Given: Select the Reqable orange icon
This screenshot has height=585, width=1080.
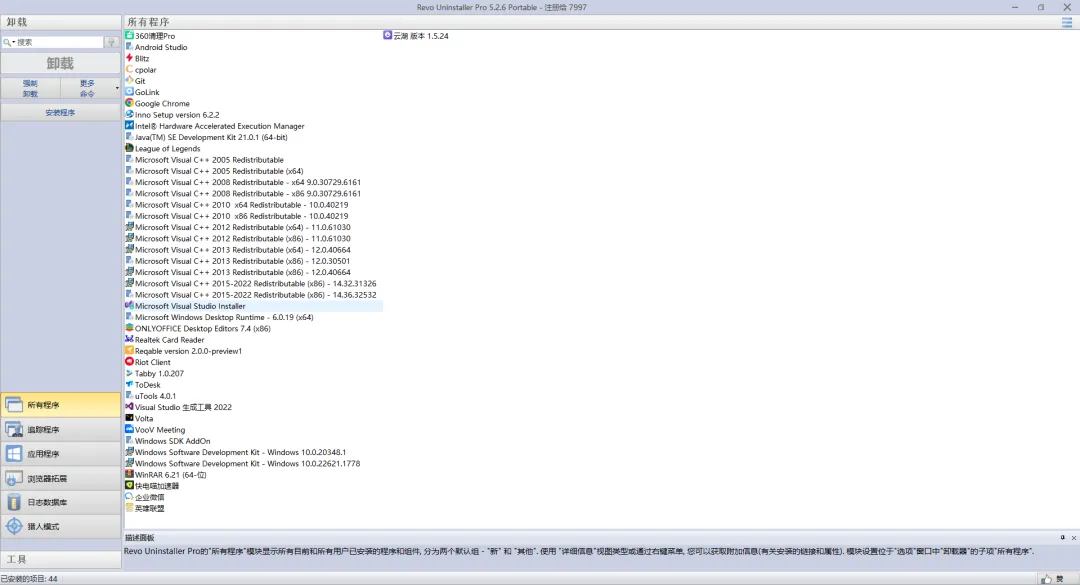Looking at the screenshot, I should point(129,350).
